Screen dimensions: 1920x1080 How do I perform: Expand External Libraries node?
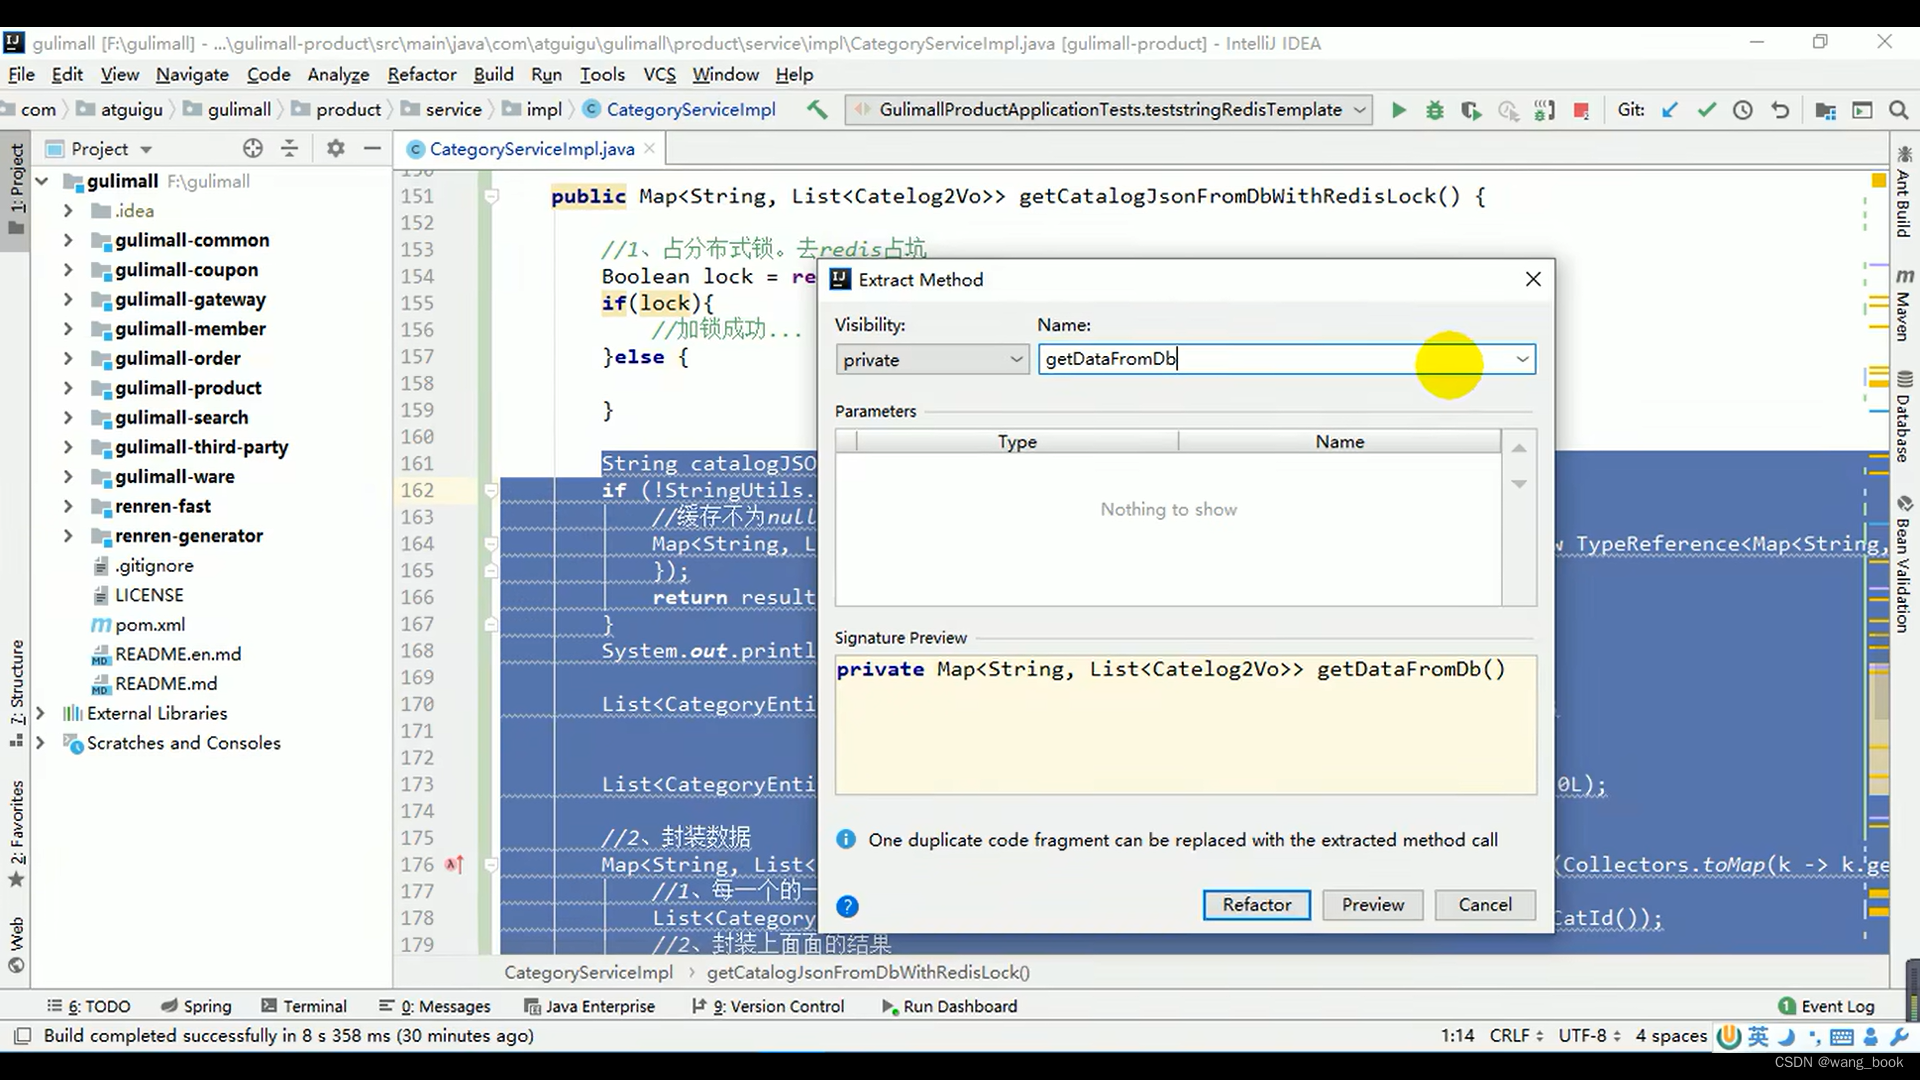(x=41, y=713)
